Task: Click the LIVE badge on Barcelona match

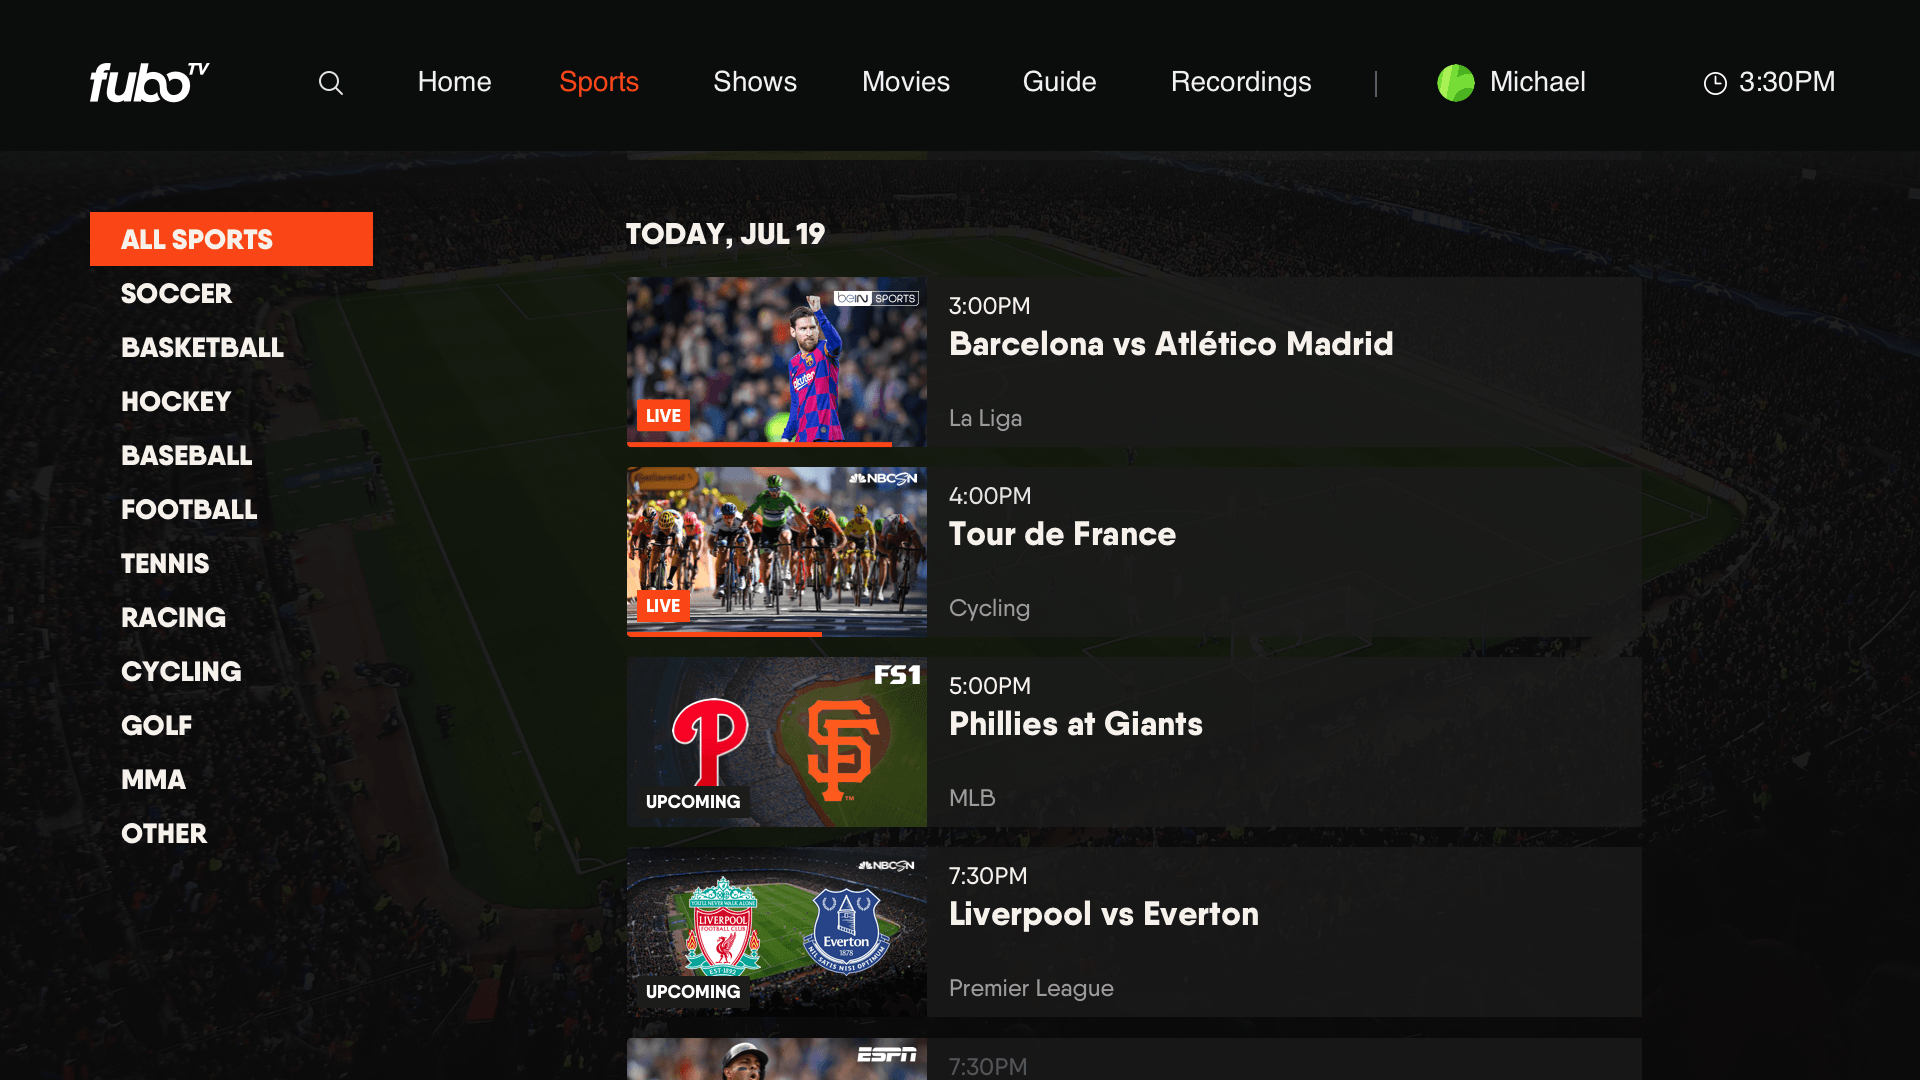Action: coord(662,414)
